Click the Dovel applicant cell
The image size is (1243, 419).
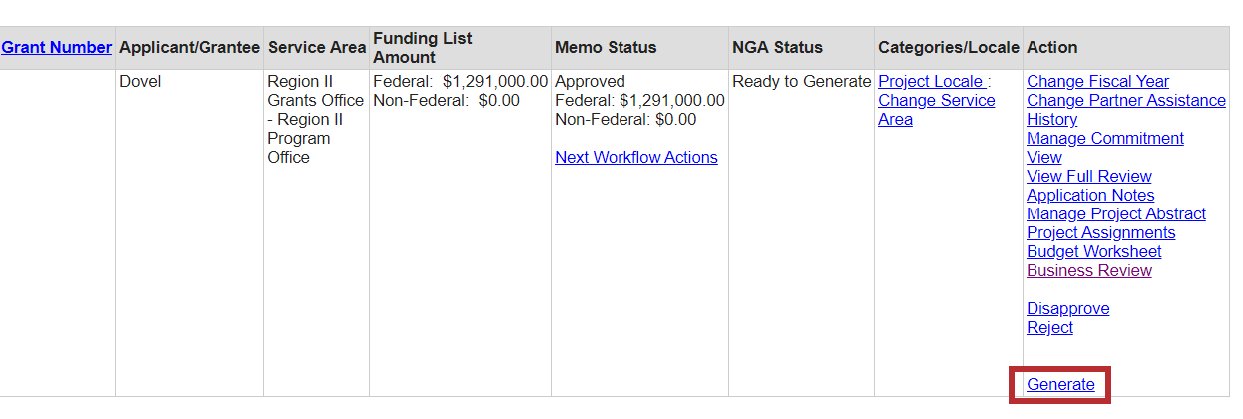(x=140, y=82)
